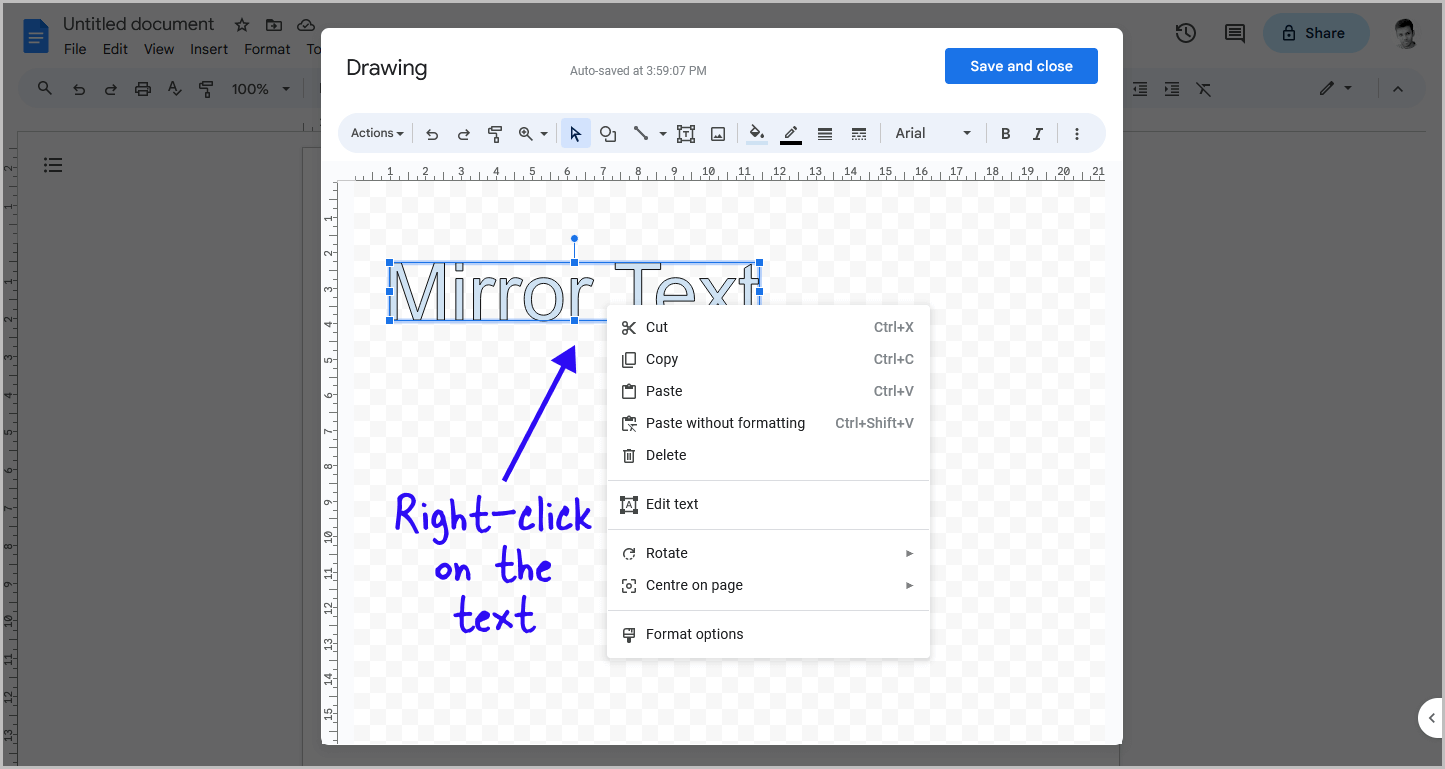Click the decrease indent icon in Docs
Image resolution: width=1445 pixels, height=769 pixels.
1140,89
